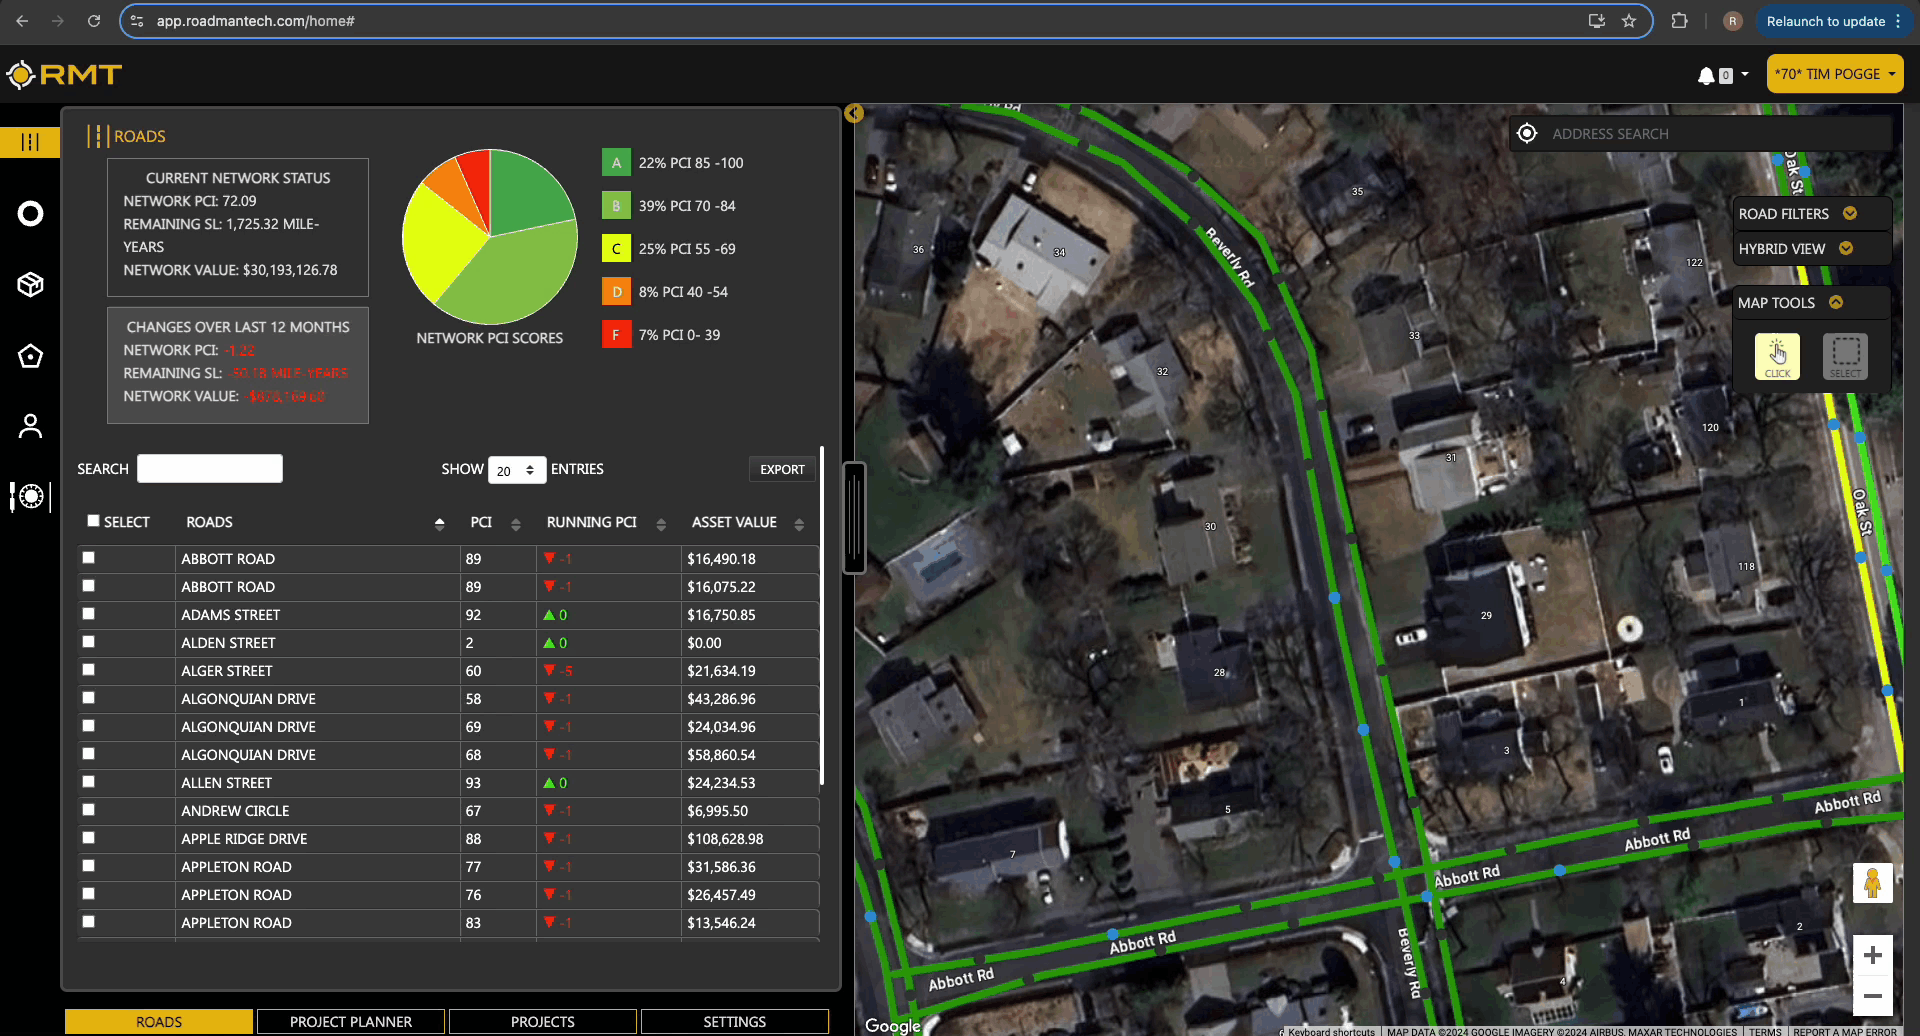Collapse the panel using the yellow arrow
The width and height of the screenshot is (1920, 1036).
point(854,113)
